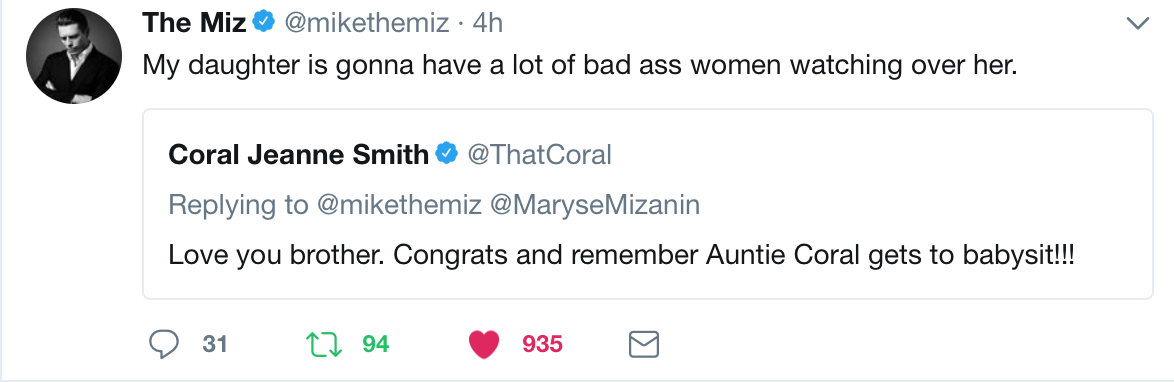This screenshot has width=1174, height=382.
Task: Open Coral Jeanne Smith's profile name
Action: pos(299,155)
